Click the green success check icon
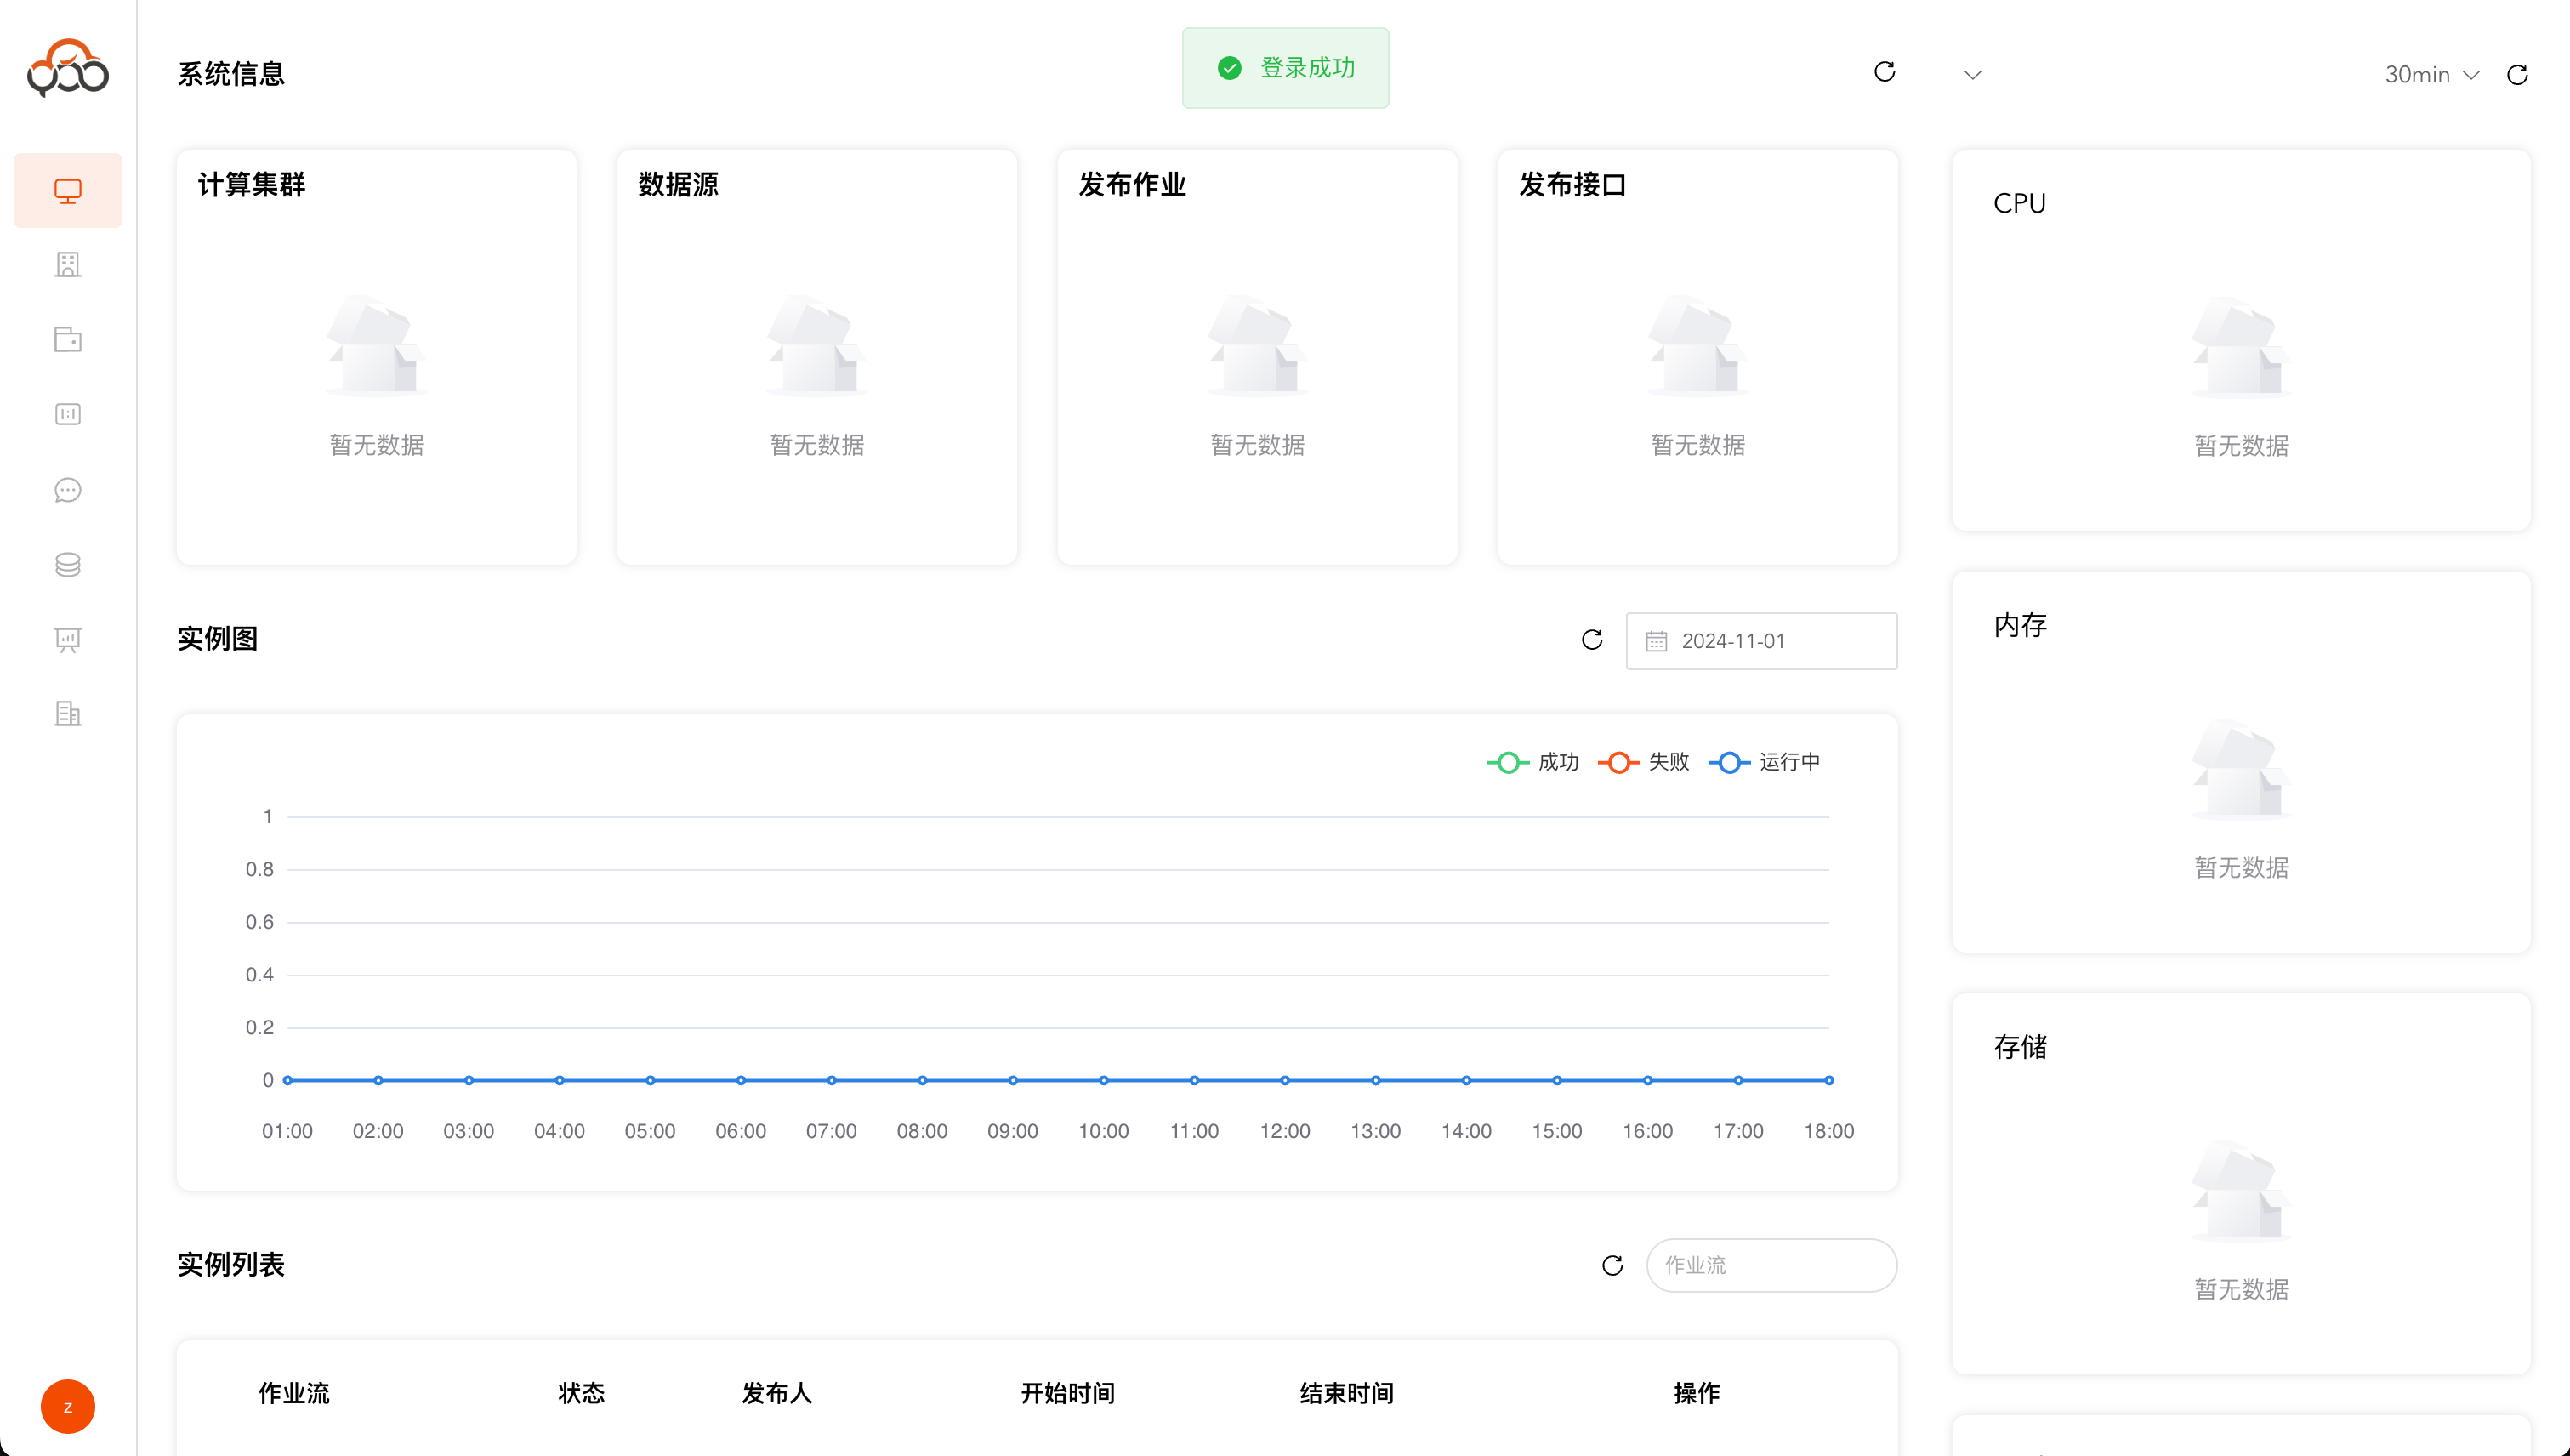2570x1456 pixels. click(1229, 68)
